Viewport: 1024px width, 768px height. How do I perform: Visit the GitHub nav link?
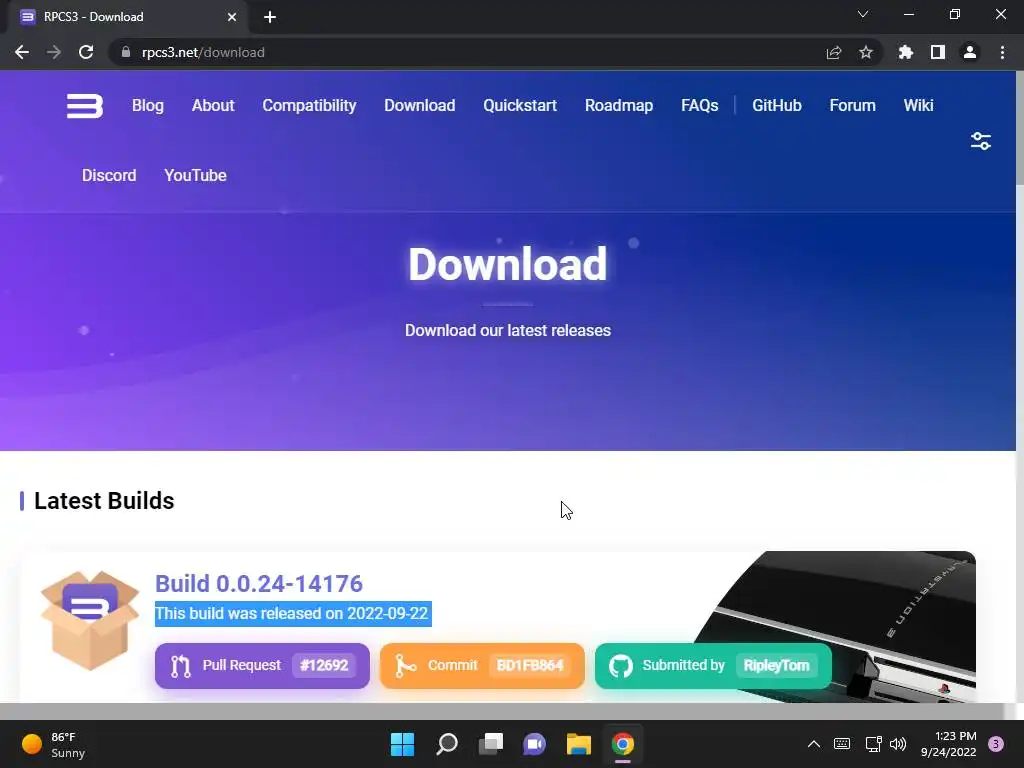[x=776, y=106]
